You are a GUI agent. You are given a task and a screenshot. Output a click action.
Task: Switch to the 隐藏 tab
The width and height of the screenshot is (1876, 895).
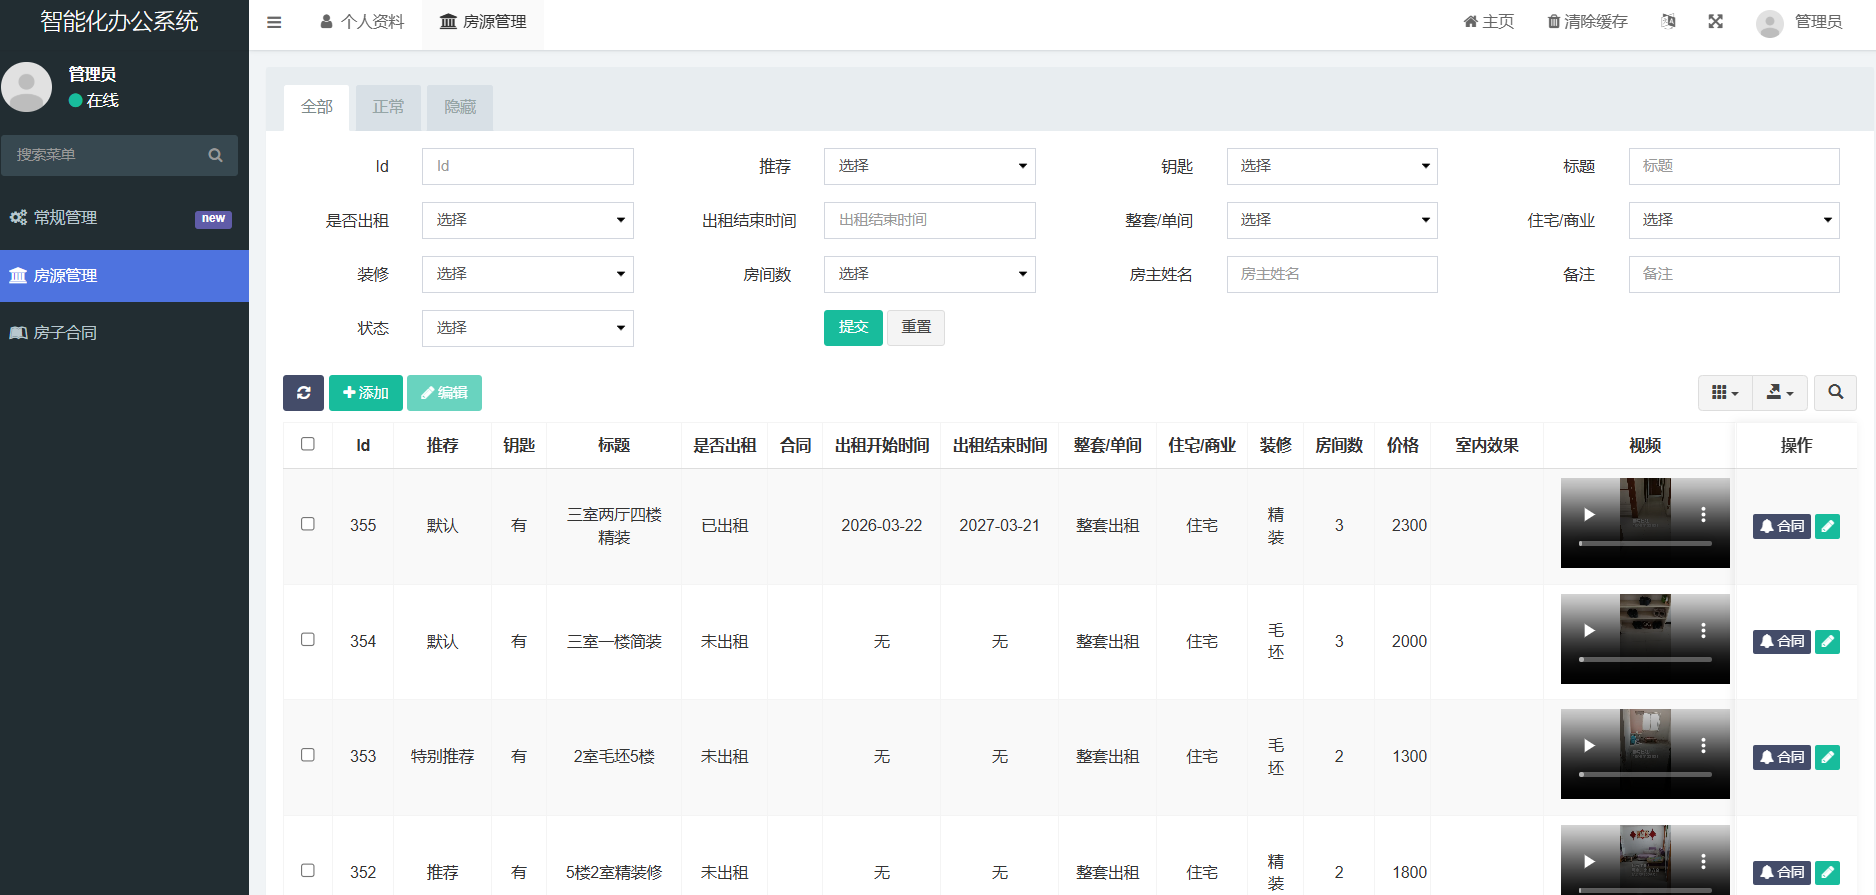[x=460, y=107]
